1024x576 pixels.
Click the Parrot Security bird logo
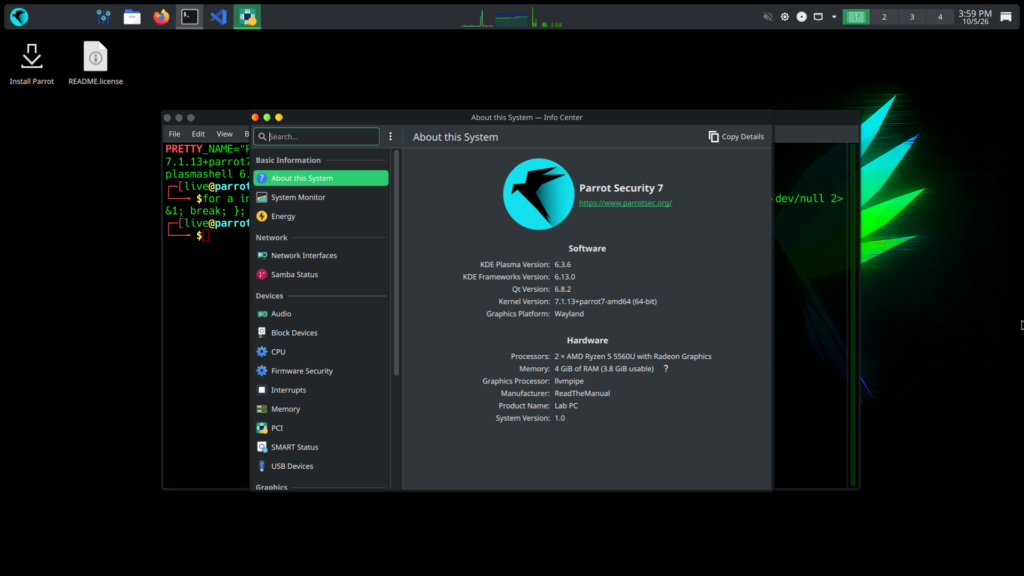[x=538, y=194]
